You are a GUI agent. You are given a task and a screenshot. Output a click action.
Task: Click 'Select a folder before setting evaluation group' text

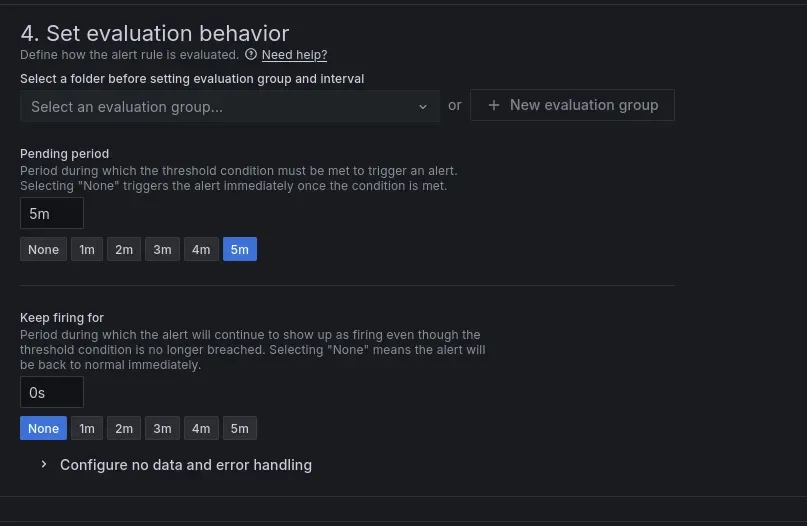click(x=192, y=79)
